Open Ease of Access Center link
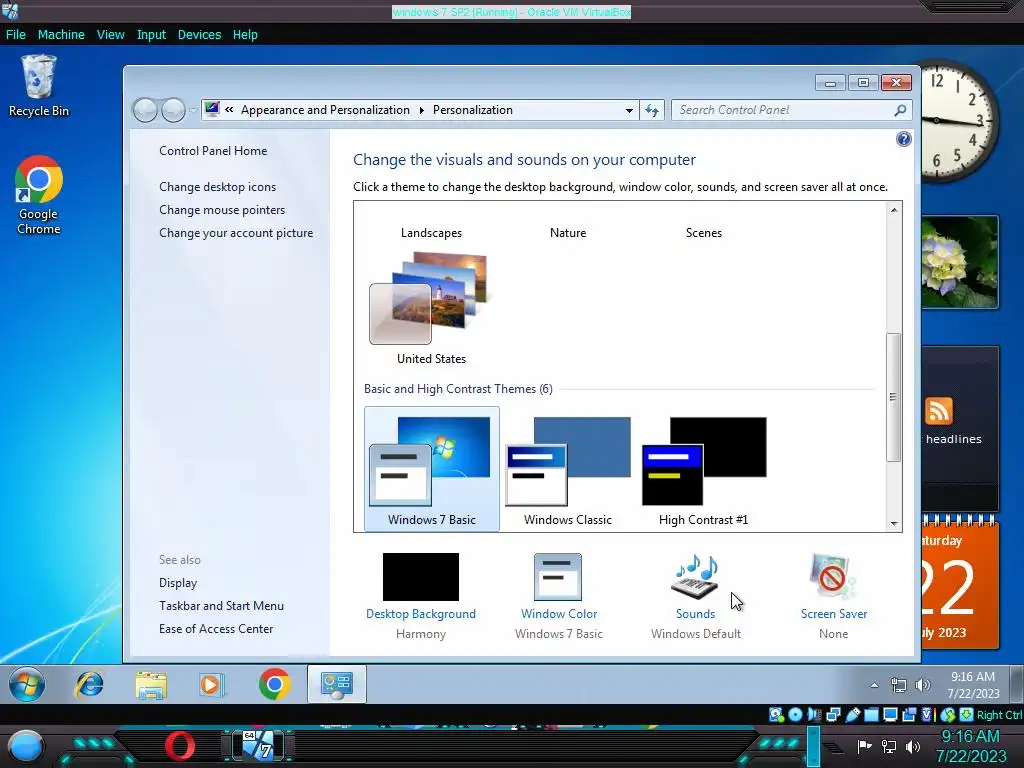The width and height of the screenshot is (1024, 768). pos(216,628)
